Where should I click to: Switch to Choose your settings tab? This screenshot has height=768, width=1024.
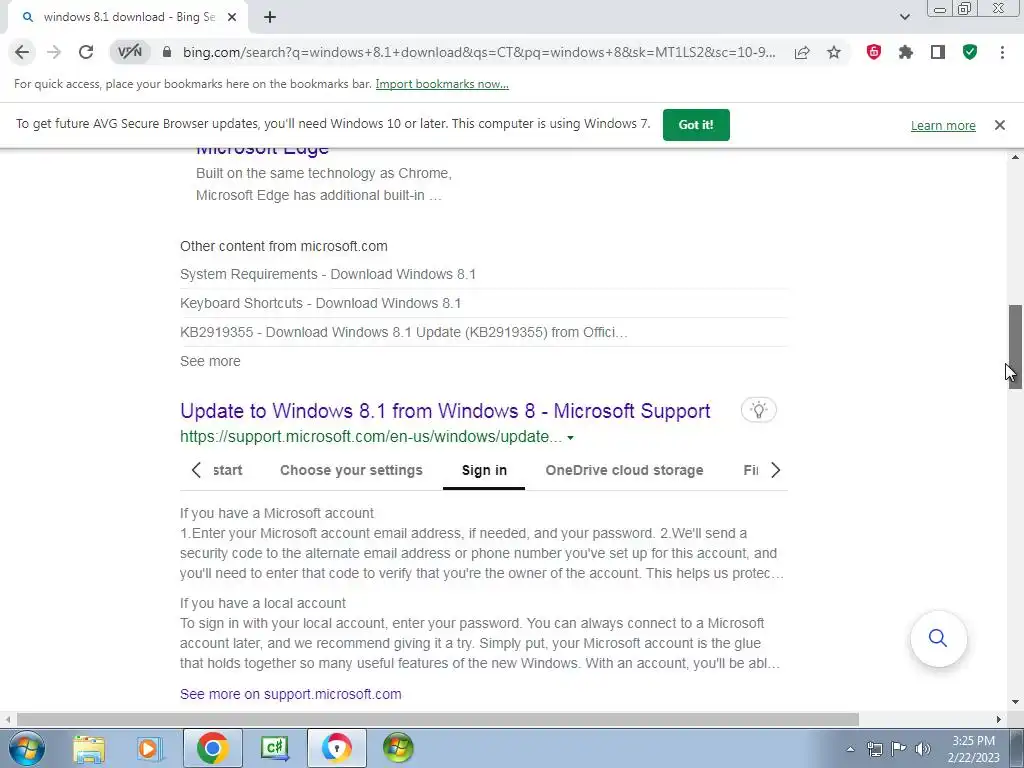(x=351, y=470)
